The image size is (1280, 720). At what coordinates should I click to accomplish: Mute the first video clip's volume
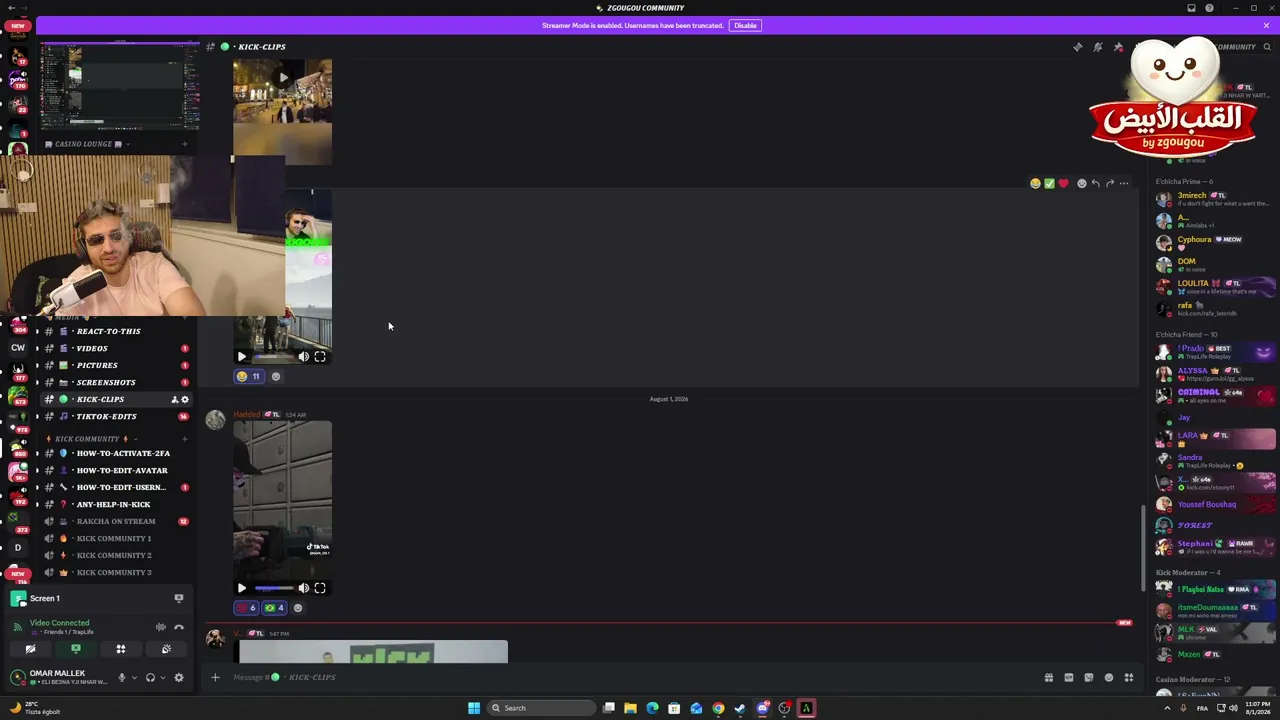click(x=304, y=356)
